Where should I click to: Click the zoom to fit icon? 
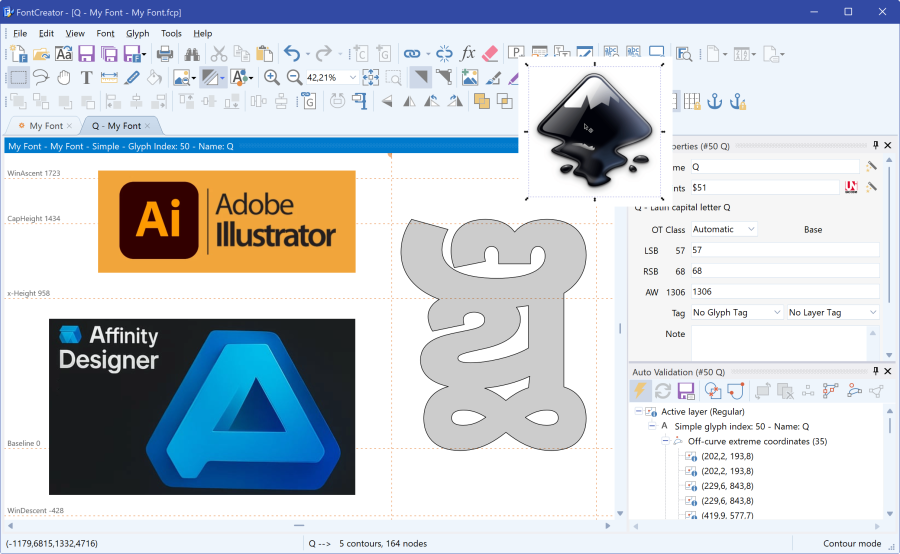pyautogui.click(x=371, y=77)
